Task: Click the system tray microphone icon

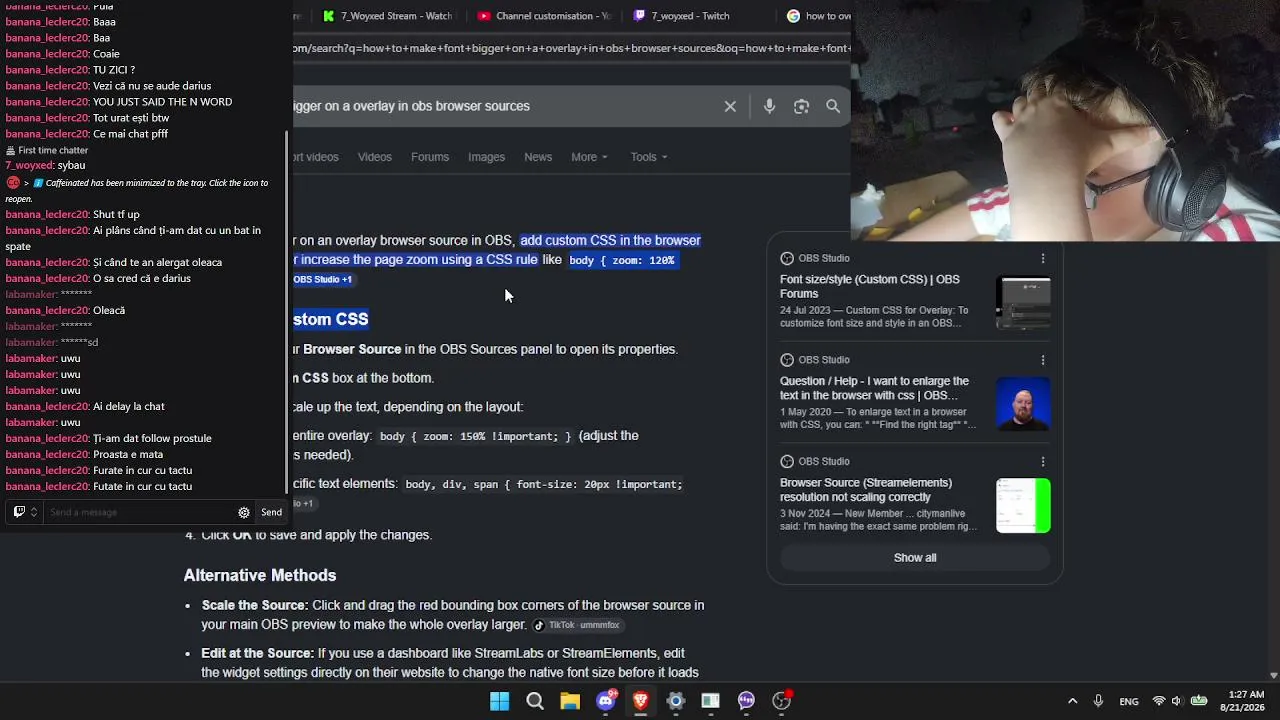Action: pyautogui.click(x=1098, y=701)
